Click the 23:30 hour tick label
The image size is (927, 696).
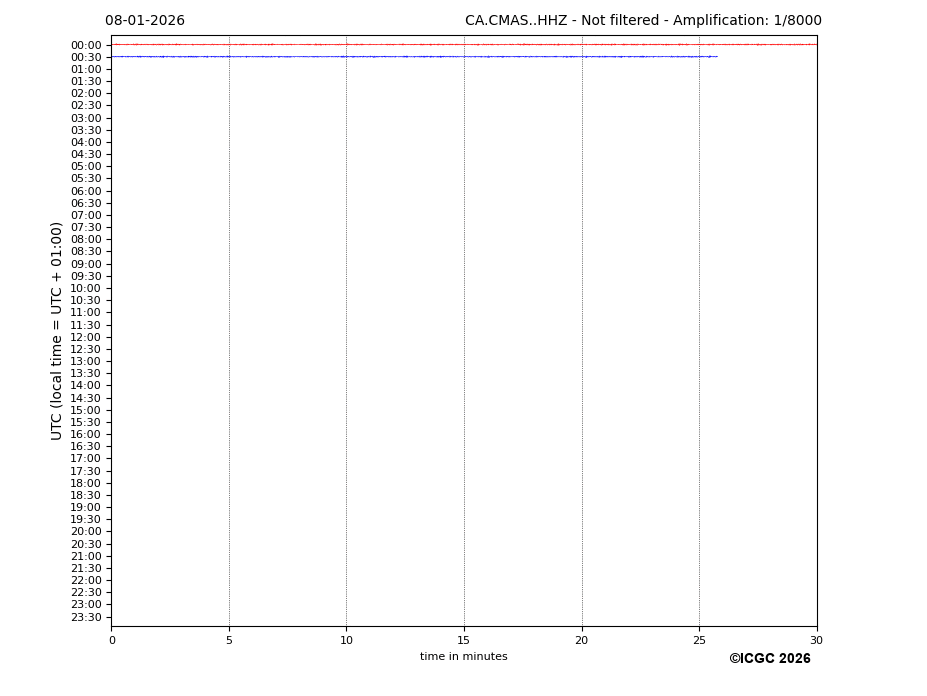tap(85, 617)
